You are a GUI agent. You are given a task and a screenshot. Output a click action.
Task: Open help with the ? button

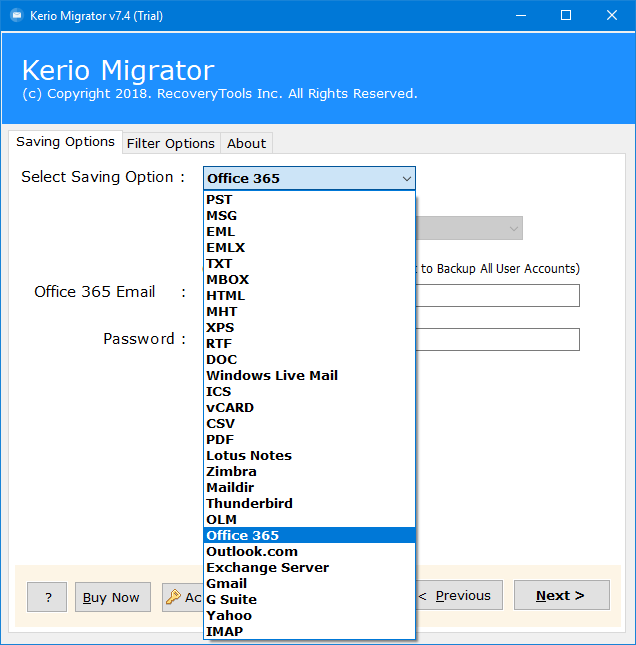47,597
